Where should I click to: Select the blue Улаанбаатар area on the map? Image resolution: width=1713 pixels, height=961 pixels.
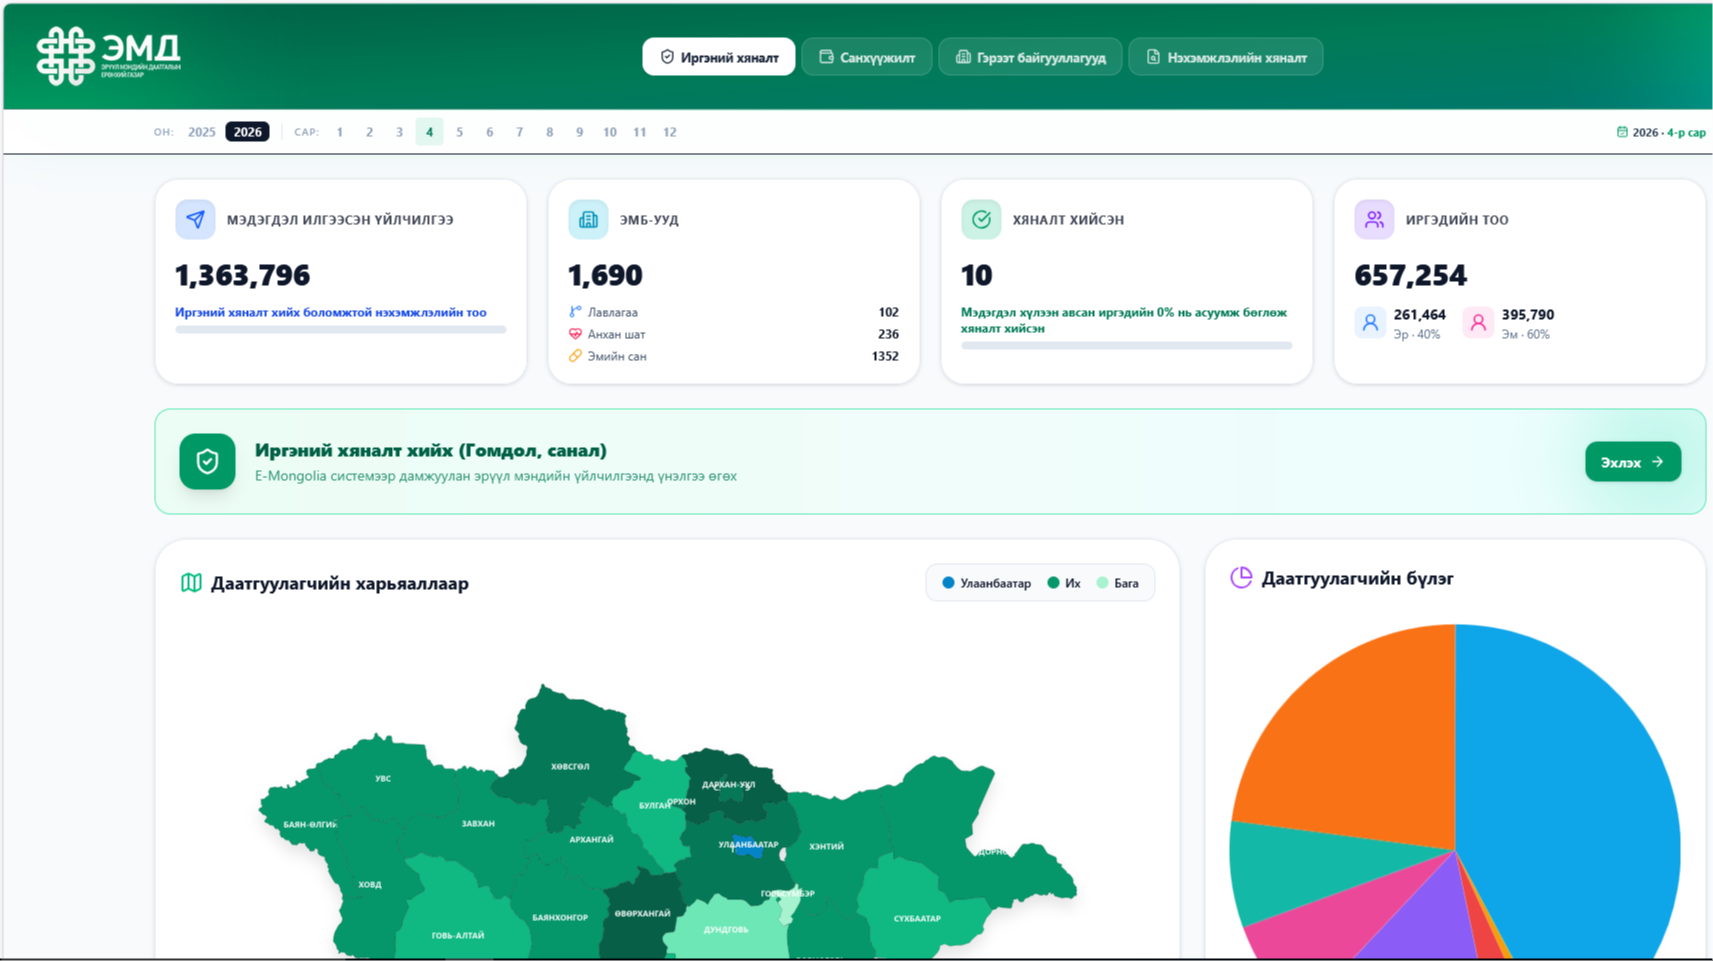pyautogui.click(x=748, y=846)
